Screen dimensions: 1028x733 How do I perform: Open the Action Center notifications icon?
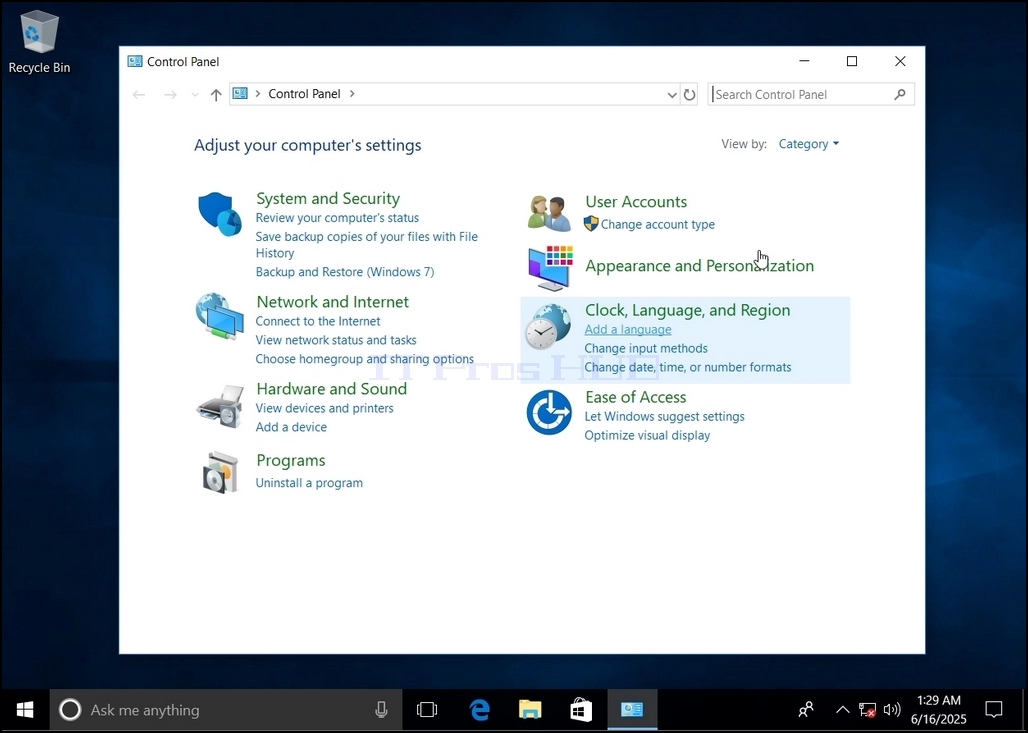pyautogui.click(x=993, y=709)
